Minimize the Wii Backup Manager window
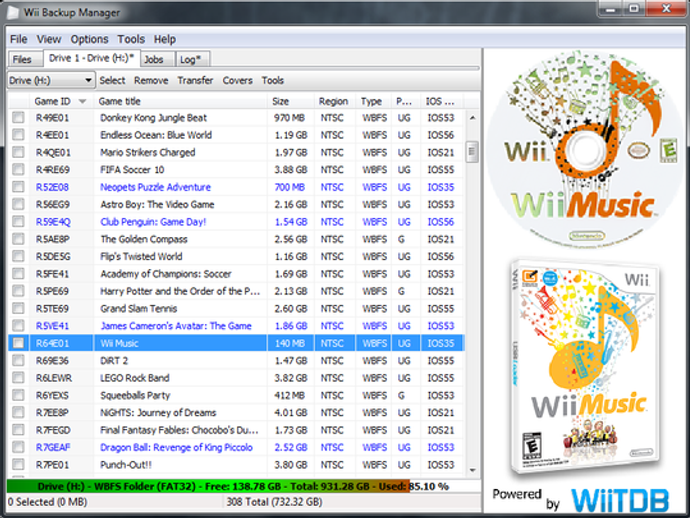This screenshot has height=518, width=690. [x=610, y=8]
